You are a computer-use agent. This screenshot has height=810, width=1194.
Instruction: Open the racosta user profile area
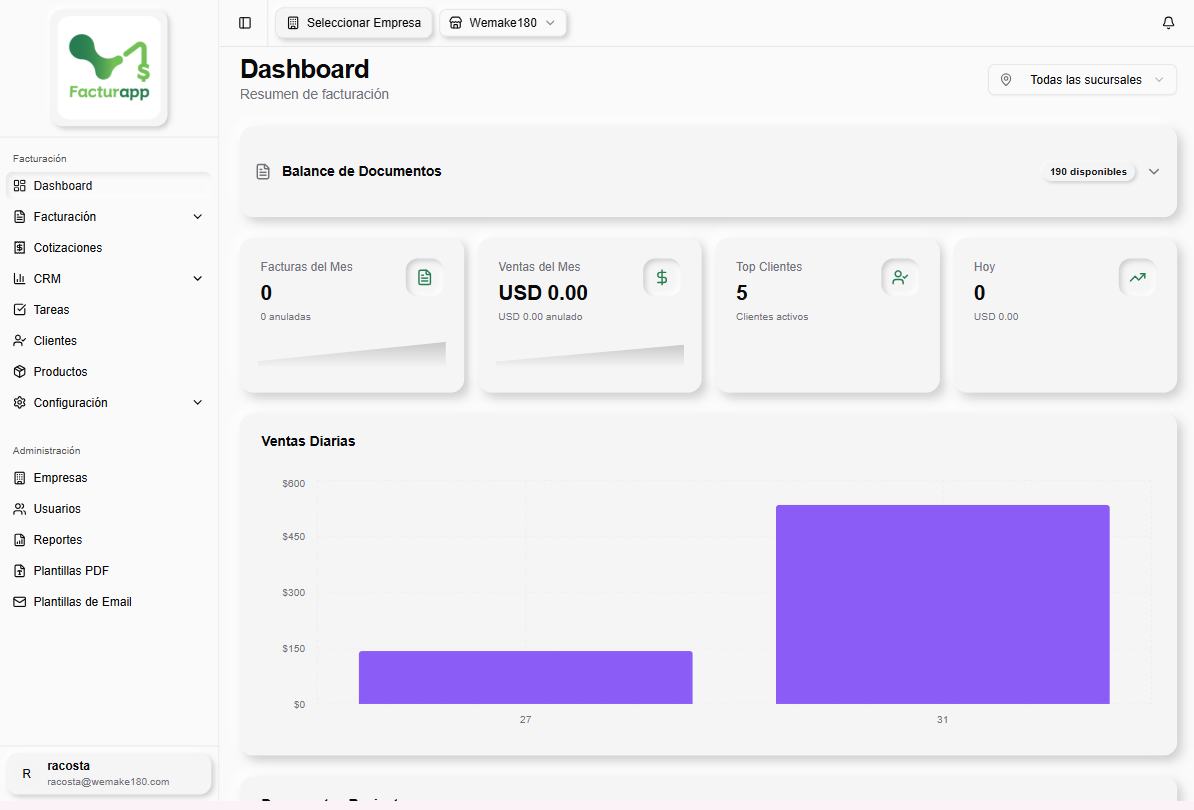[x=108, y=773]
